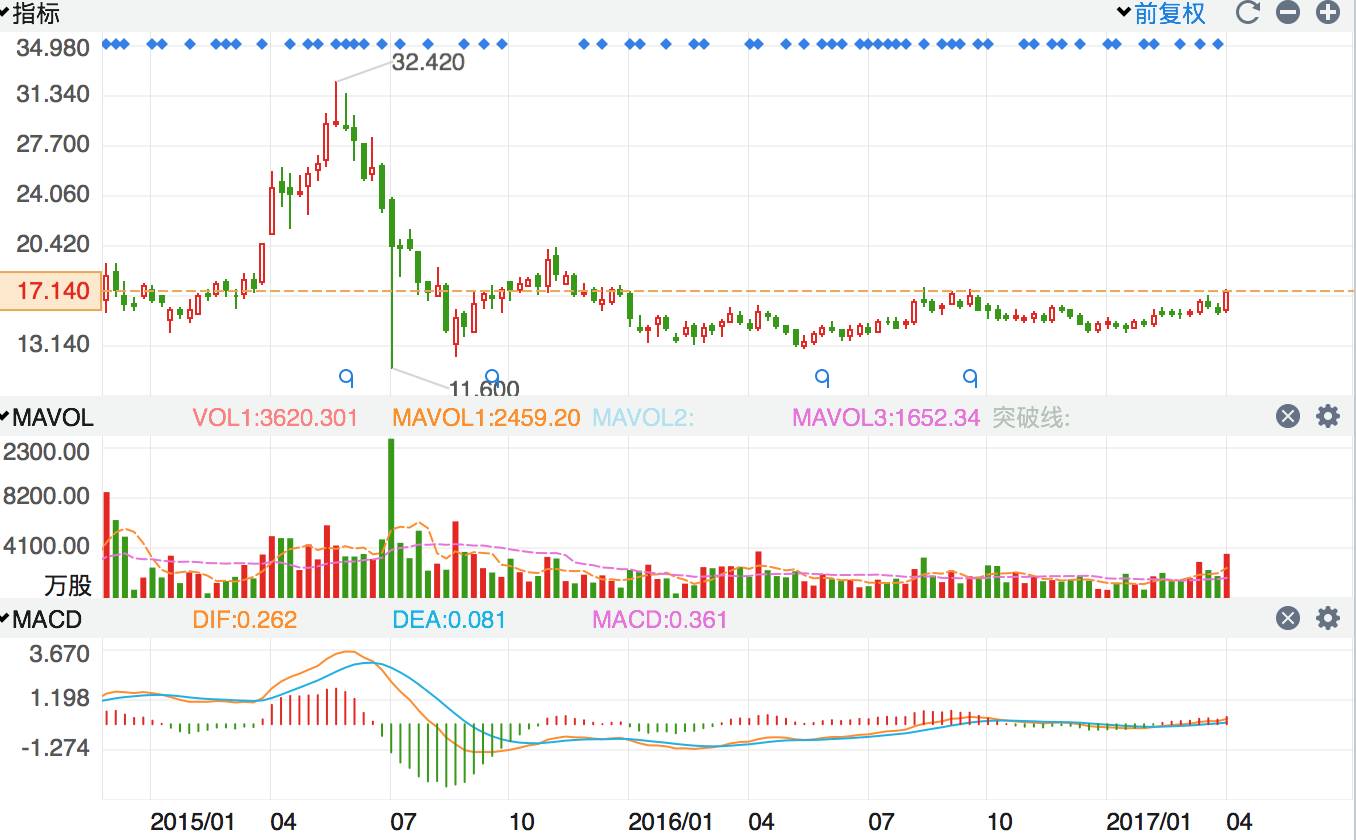Select the MAVOL2: legend entry

(x=643, y=417)
